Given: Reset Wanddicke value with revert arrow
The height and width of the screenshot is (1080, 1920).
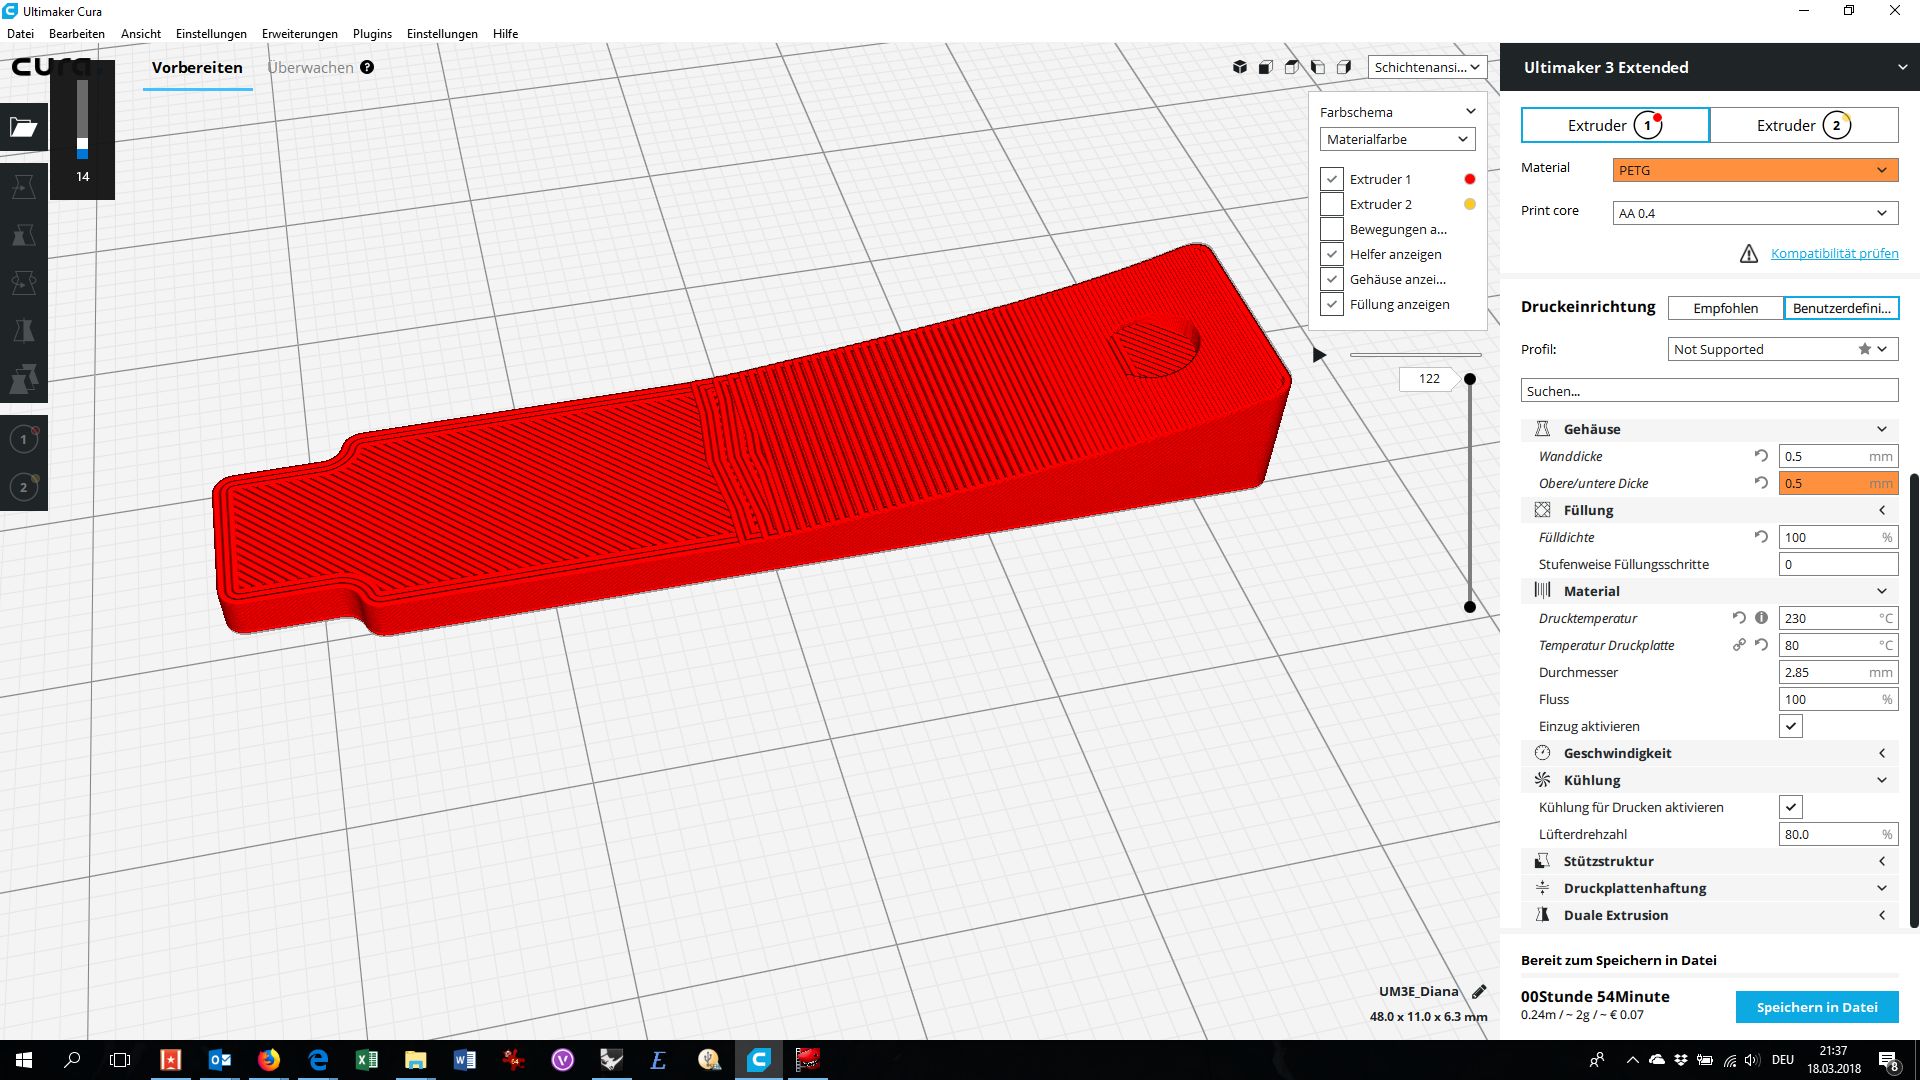Looking at the screenshot, I should click(x=1761, y=456).
